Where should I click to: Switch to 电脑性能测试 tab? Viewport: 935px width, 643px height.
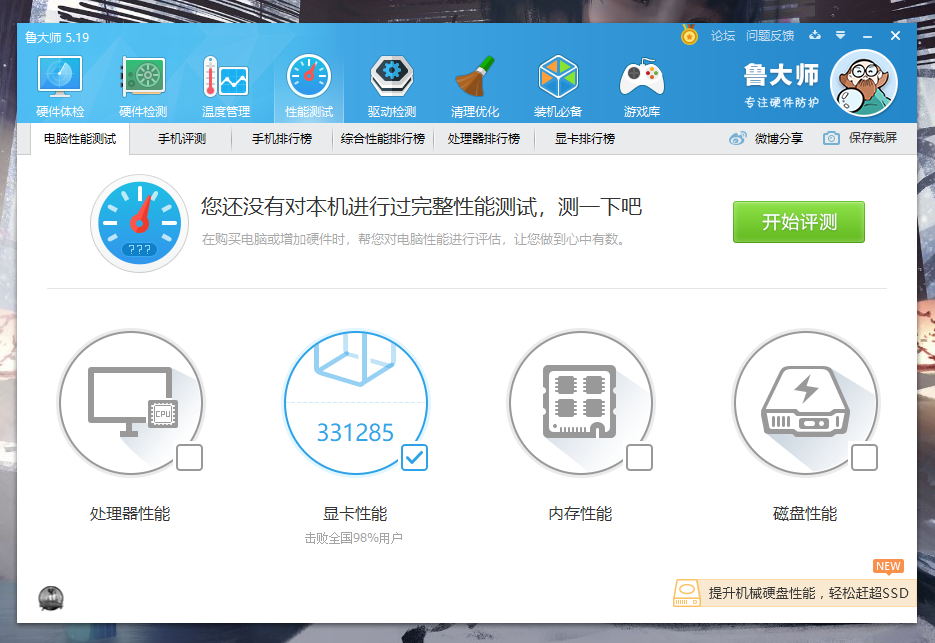click(80, 139)
